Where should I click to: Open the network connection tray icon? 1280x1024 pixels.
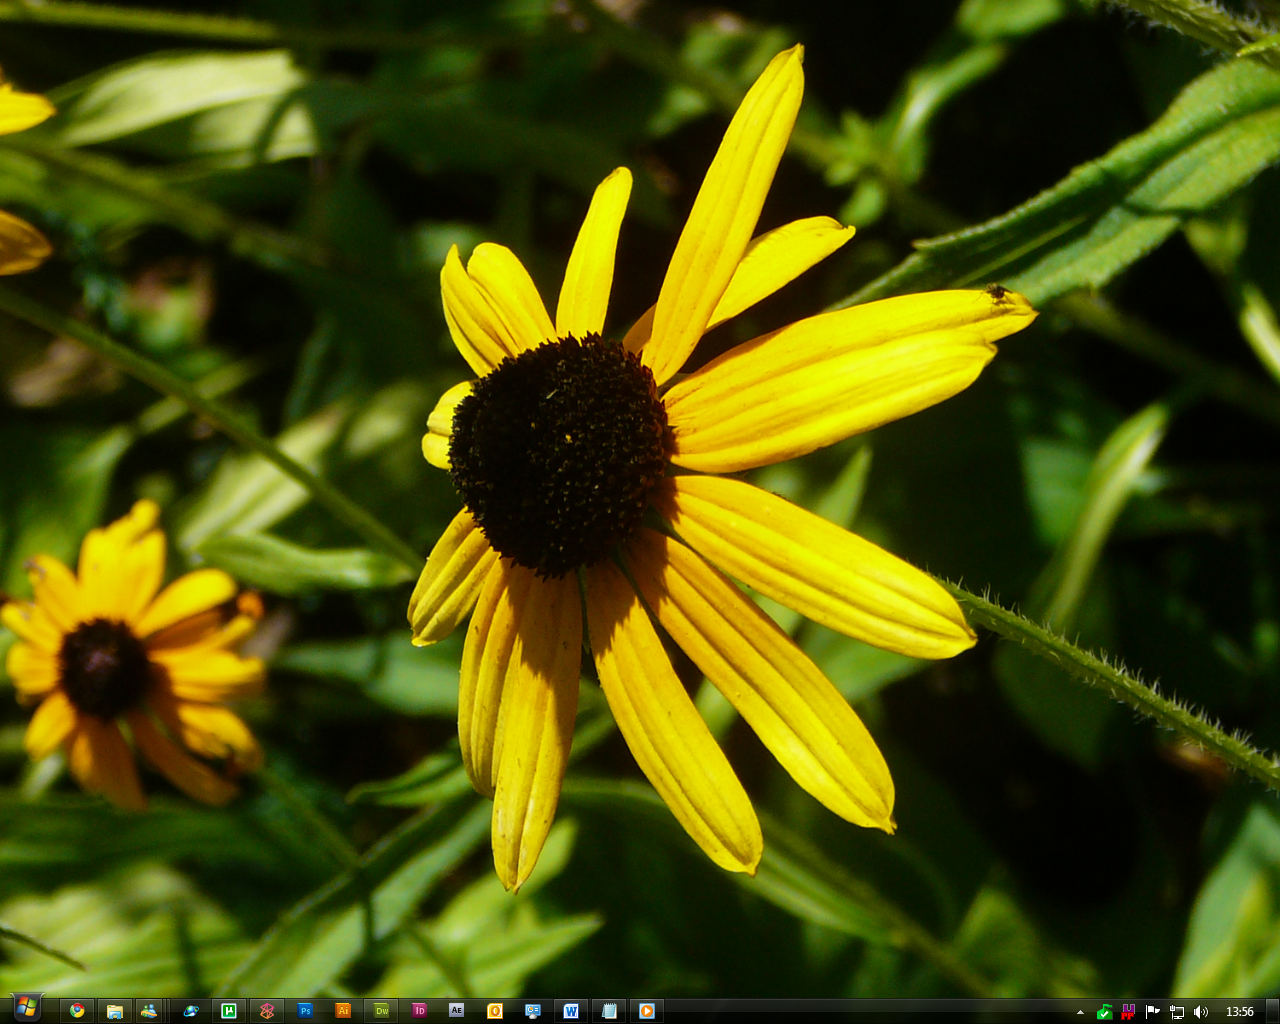(x=1177, y=1012)
